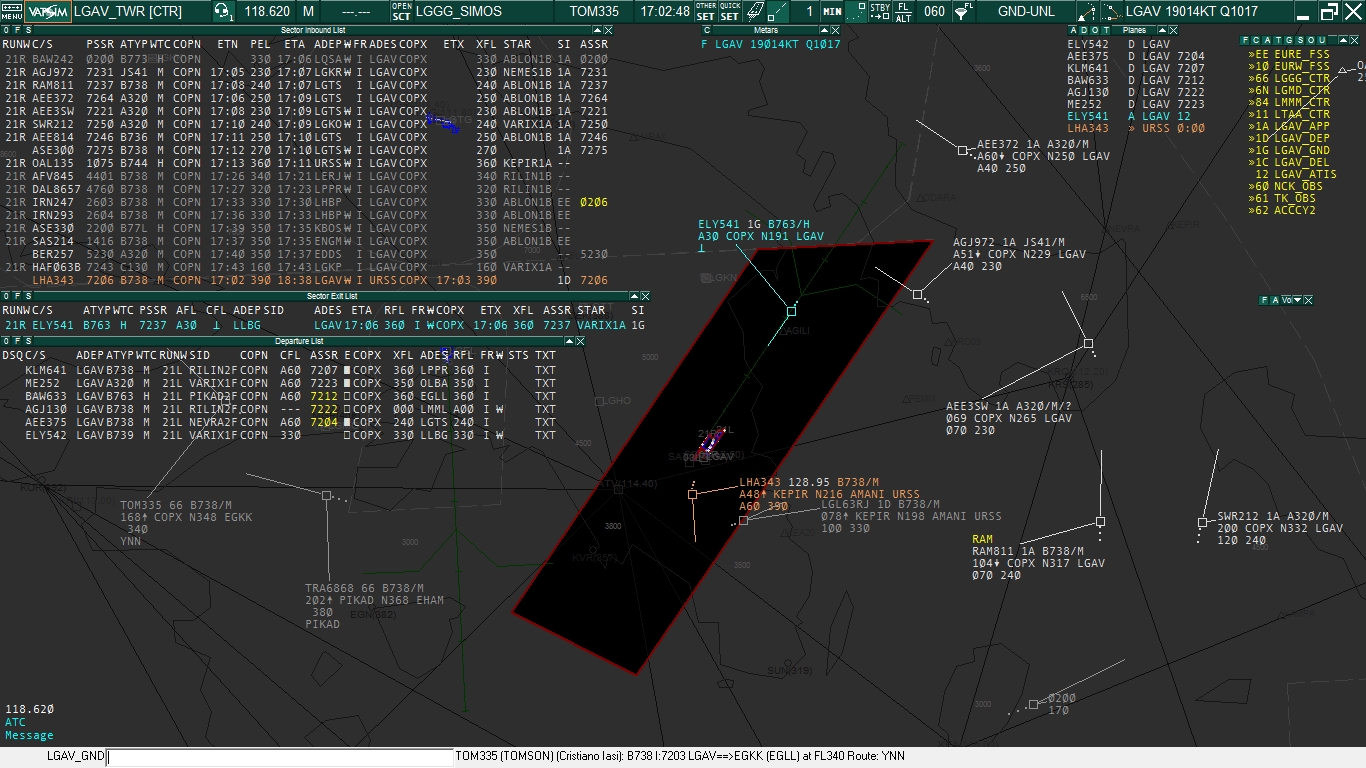Open the LGAV_TWR callsign connection field
Screen dimensions: 1366x768
point(142,12)
